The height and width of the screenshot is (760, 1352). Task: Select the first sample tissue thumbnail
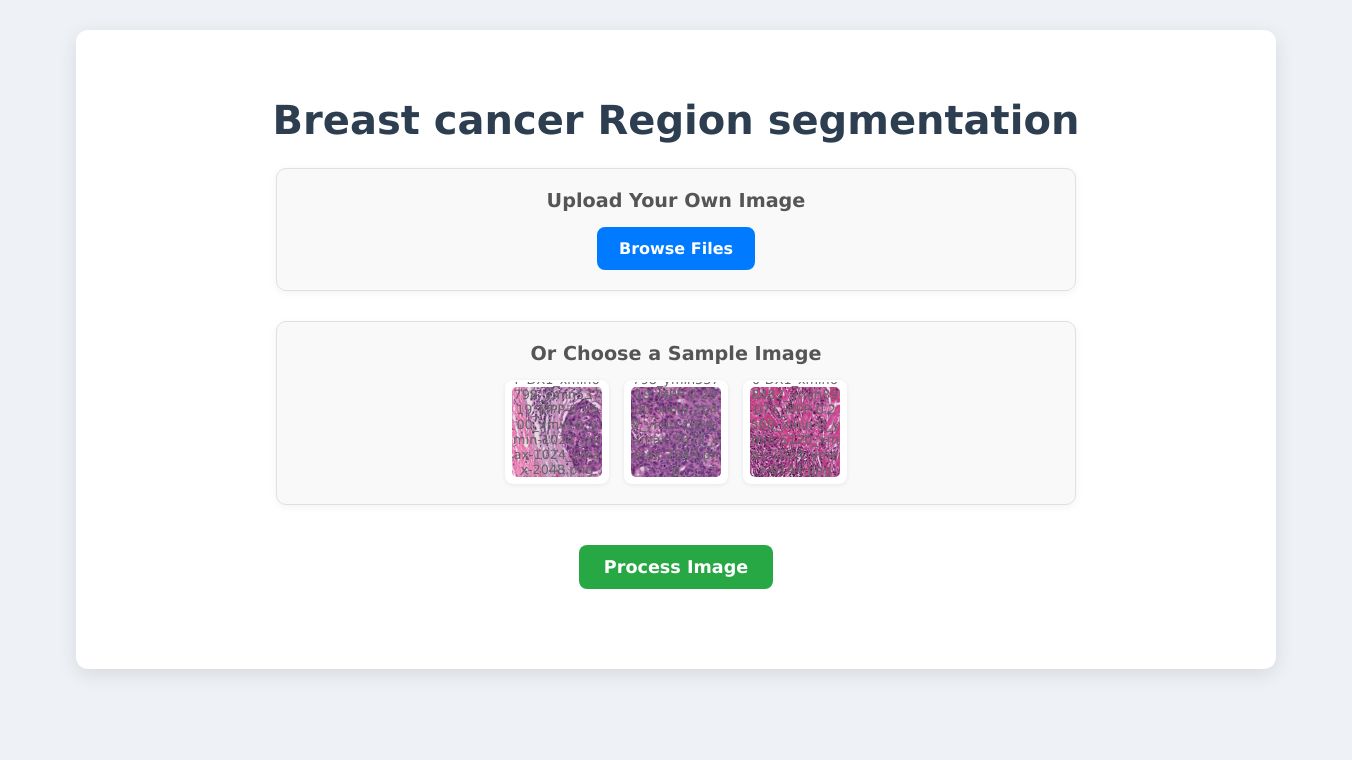point(557,432)
